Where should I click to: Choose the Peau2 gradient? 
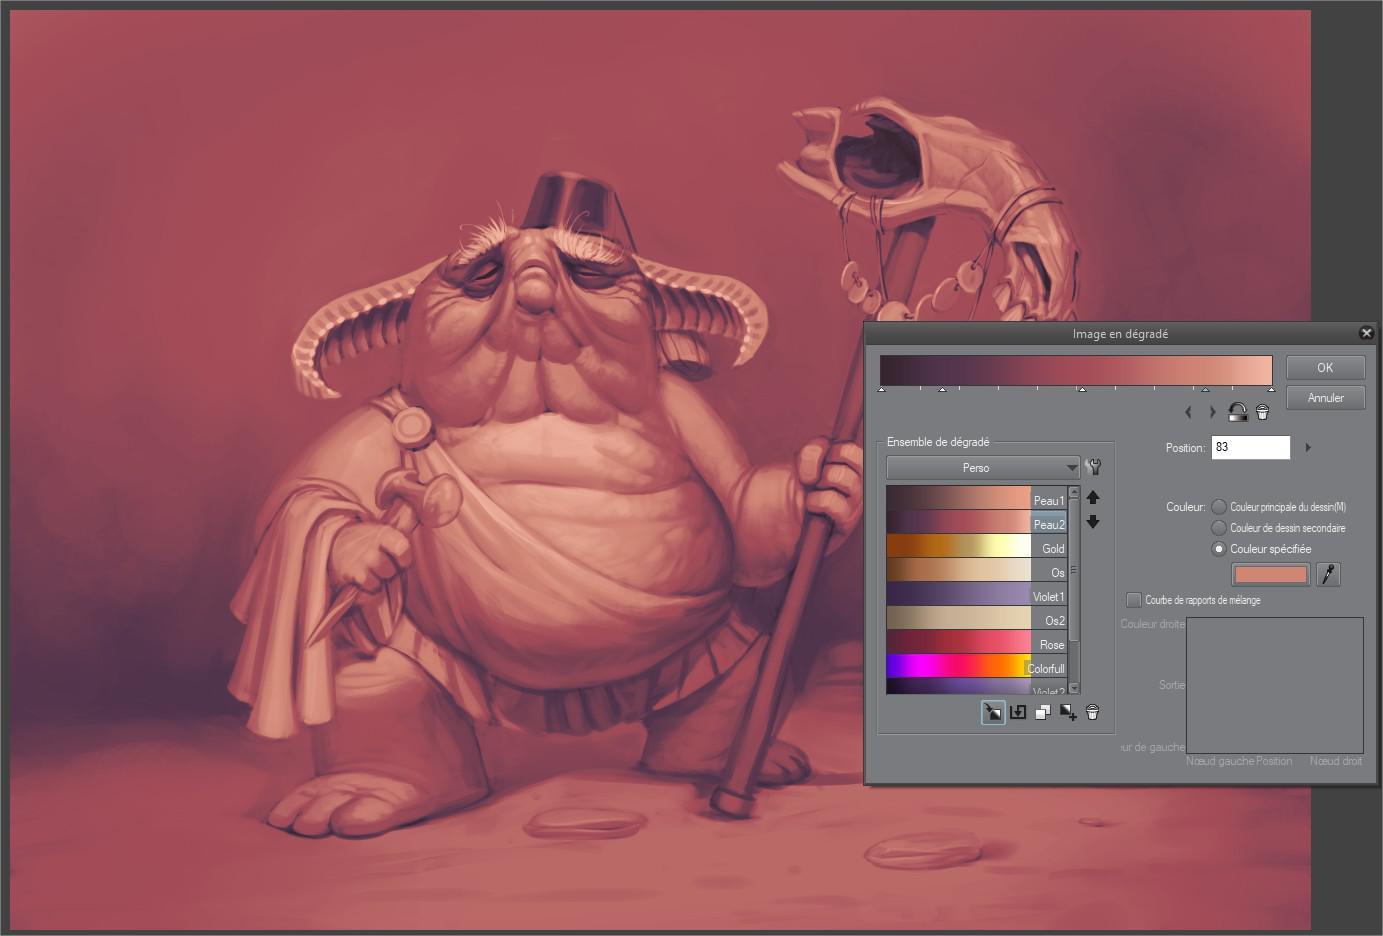(977, 522)
